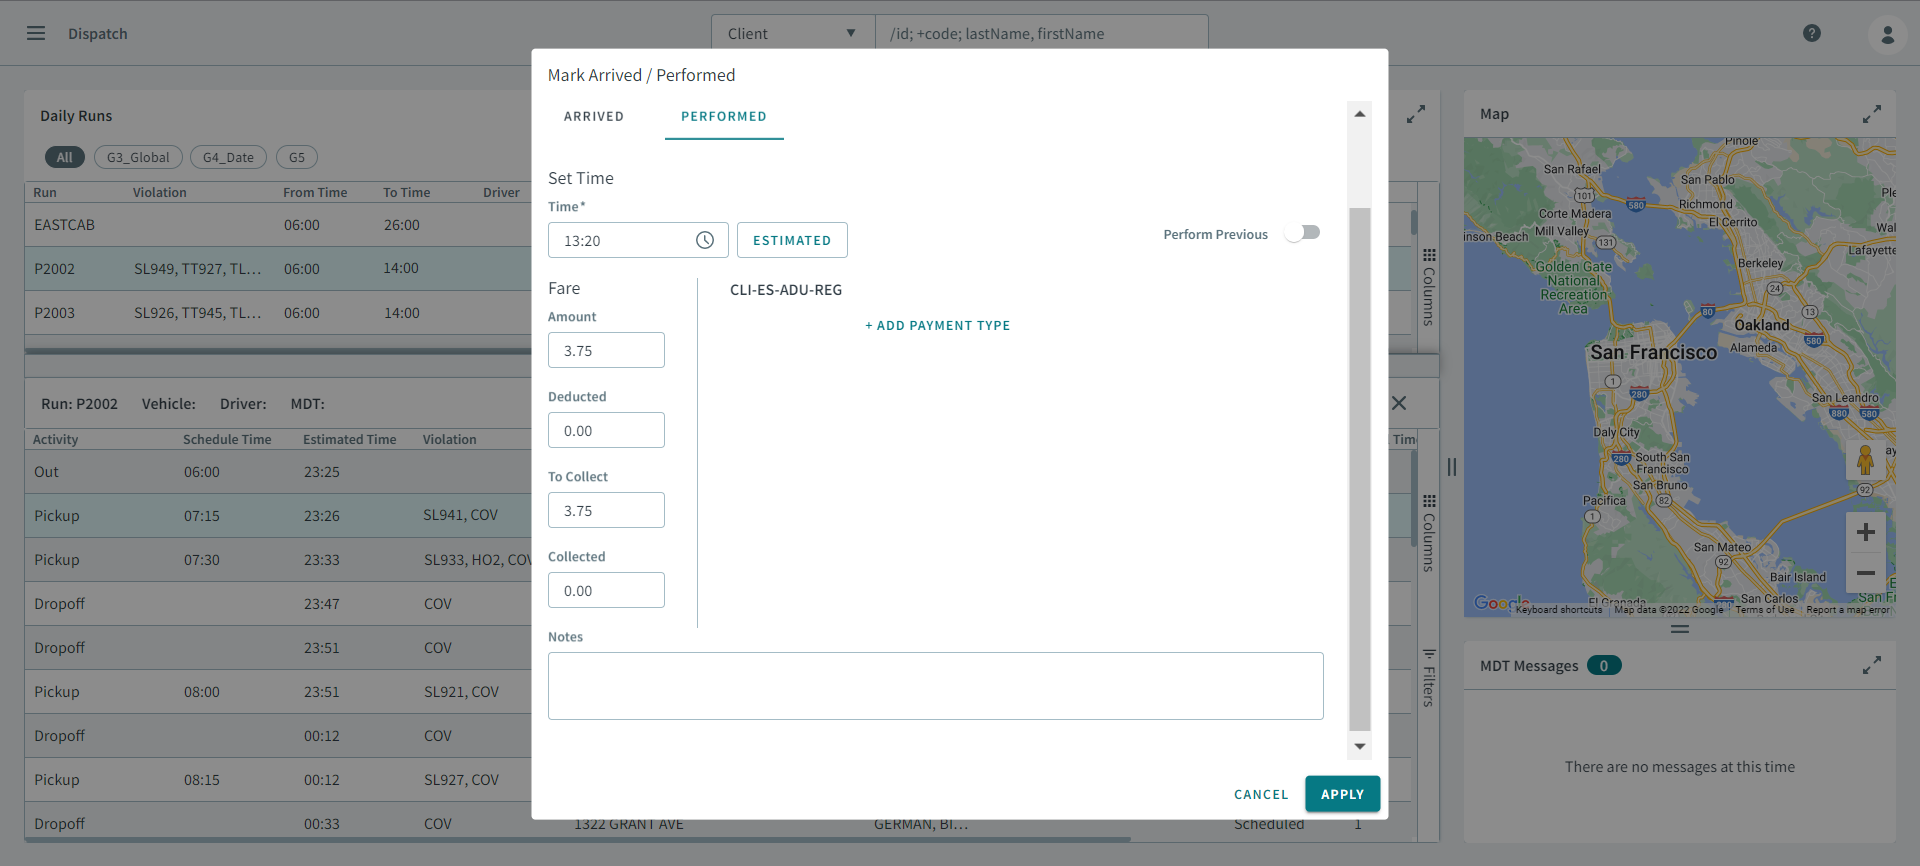Click the Dispatch page title
1920x866 pixels.
pos(98,33)
